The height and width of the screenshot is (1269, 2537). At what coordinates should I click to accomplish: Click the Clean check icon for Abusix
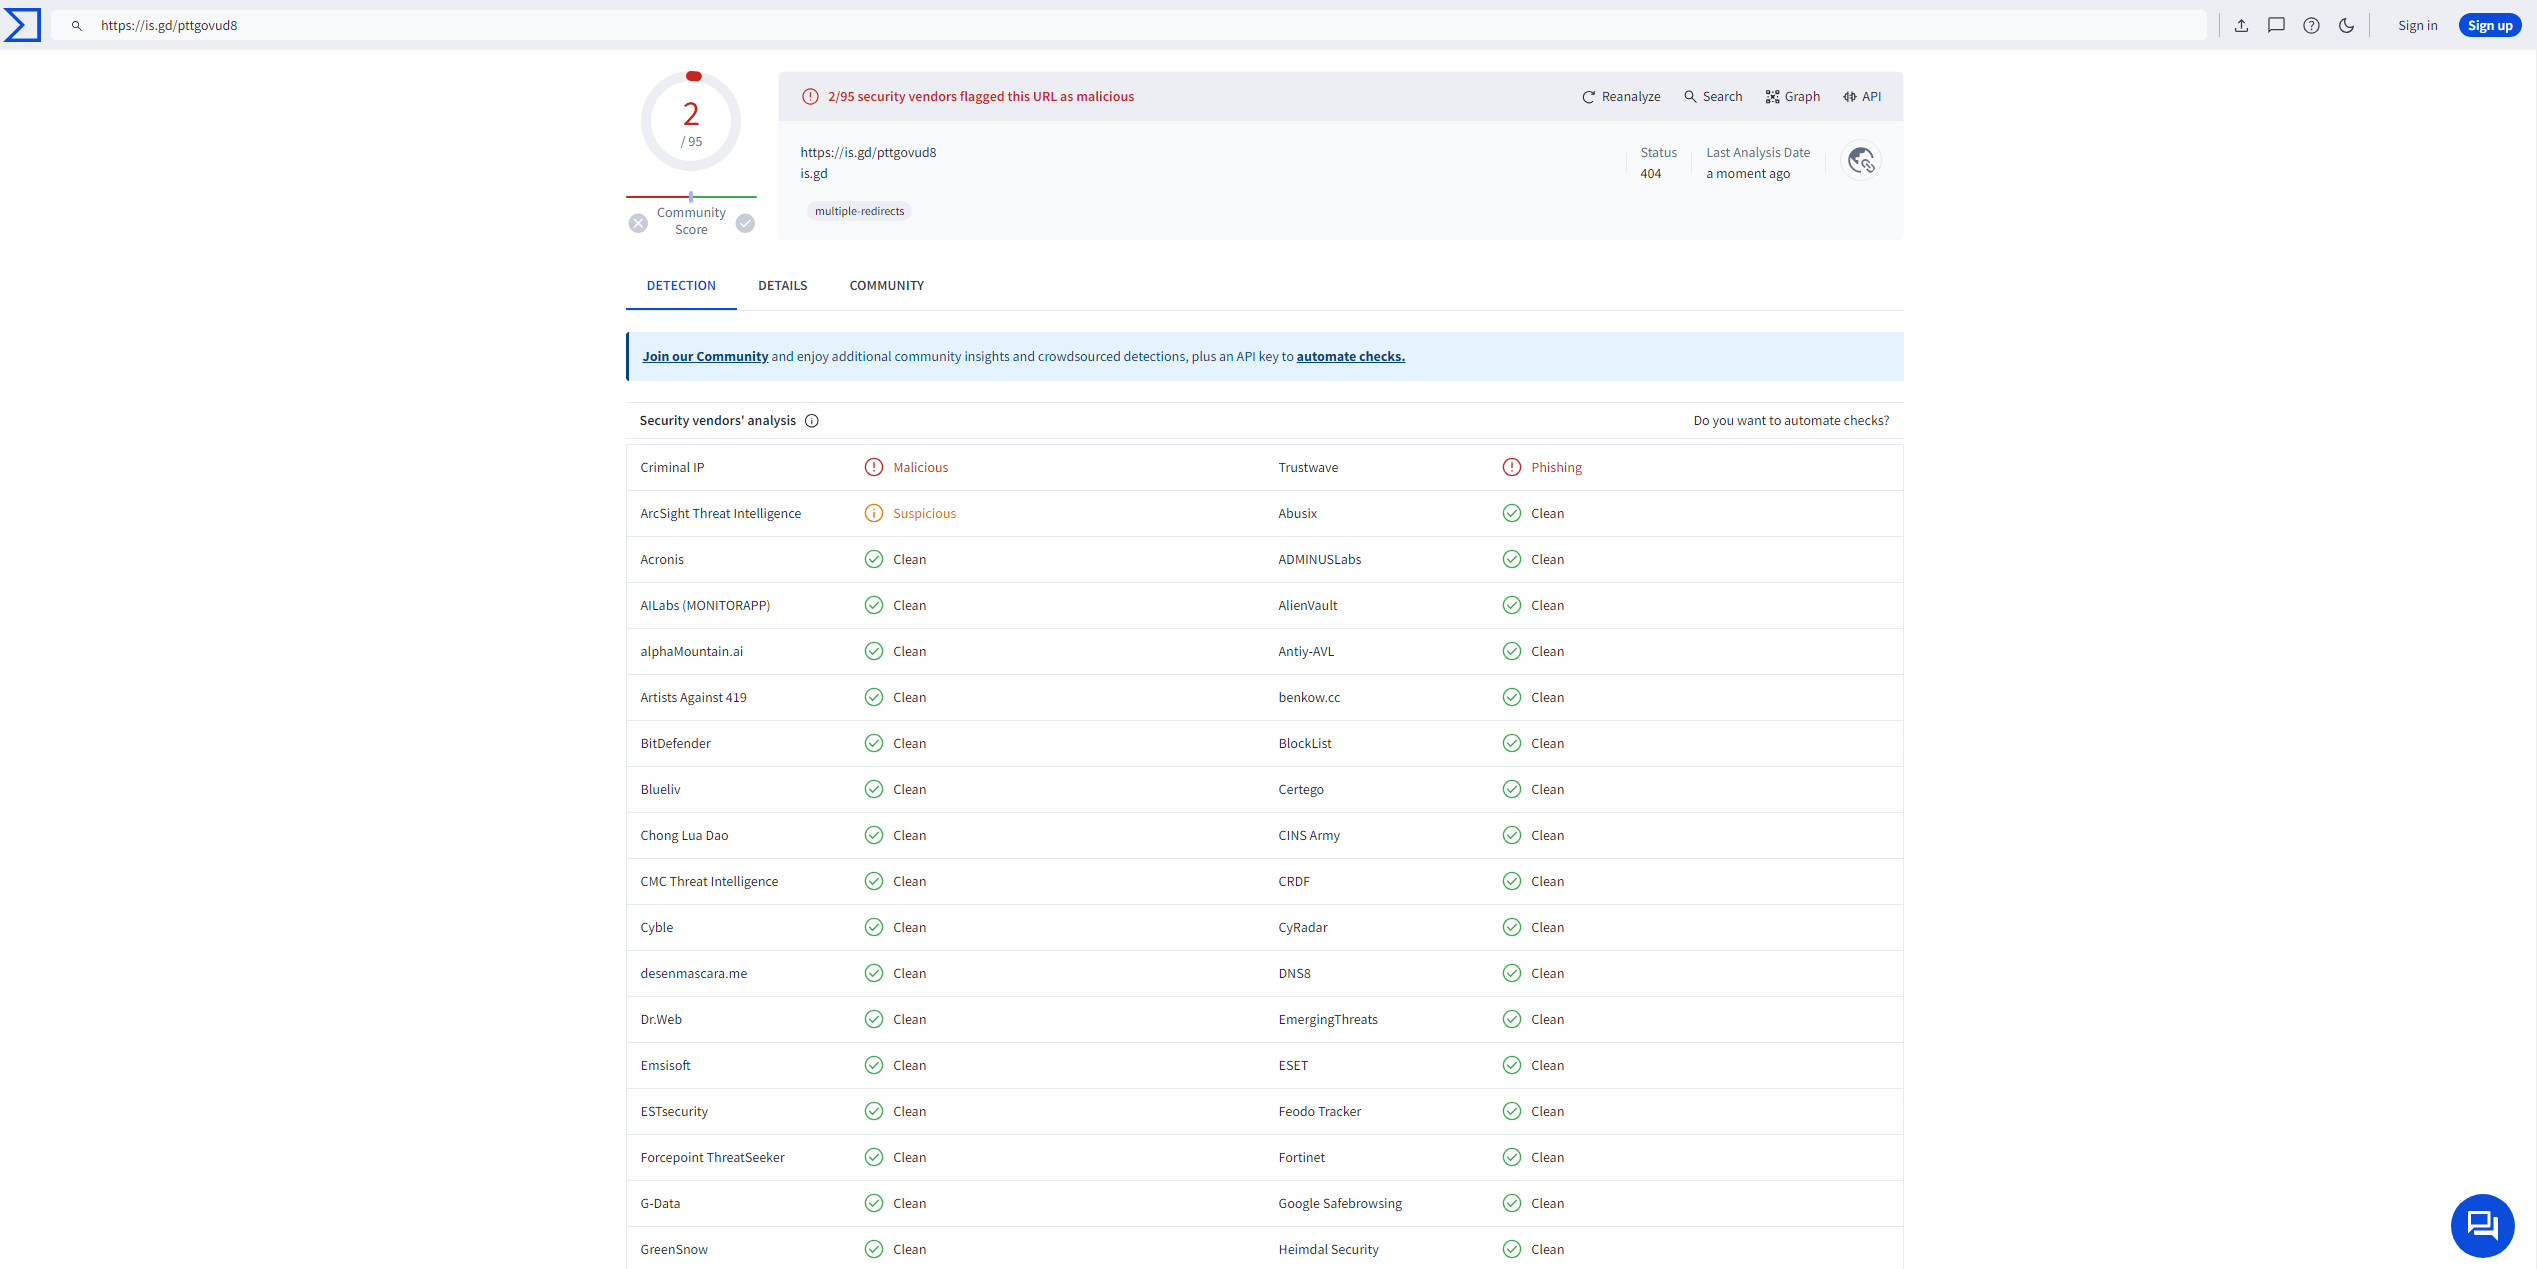tap(1512, 513)
